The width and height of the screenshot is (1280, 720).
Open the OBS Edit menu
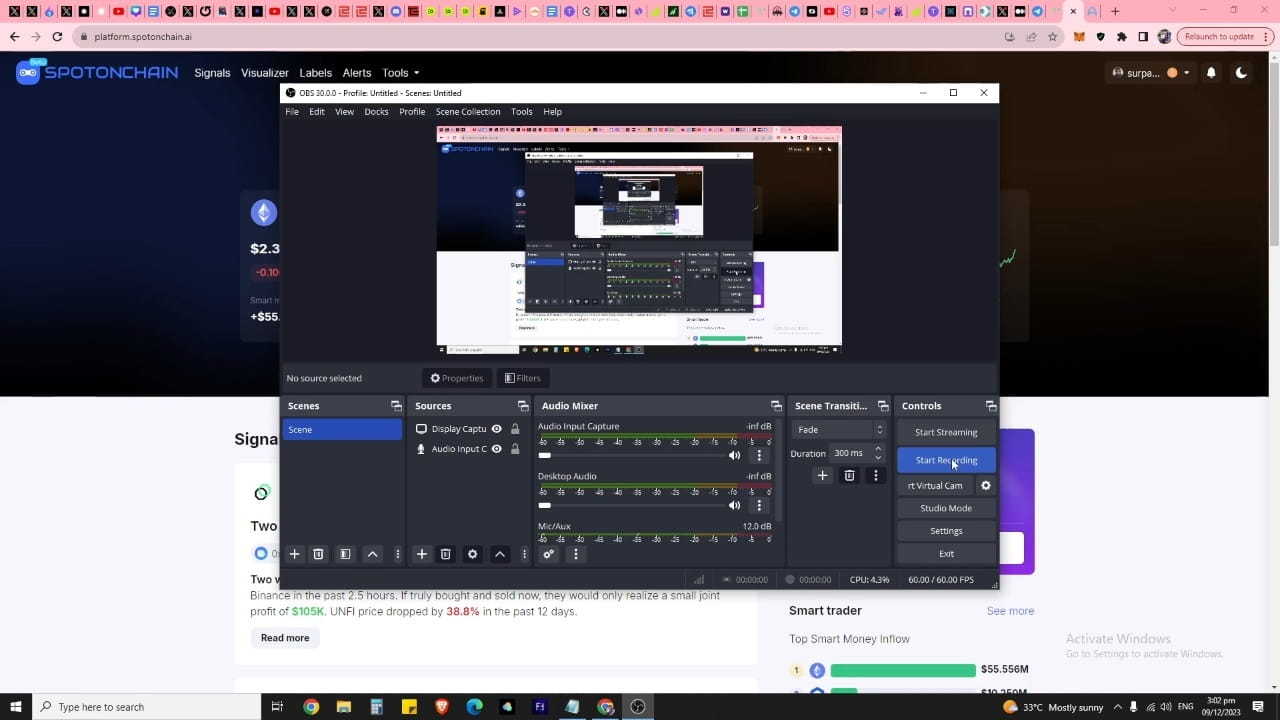coord(317,112)
